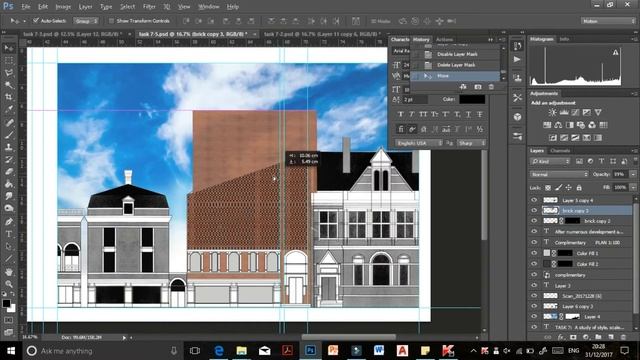
Task: Hide the Color Fill 2 layer
Action: click(x=534, y=264)
